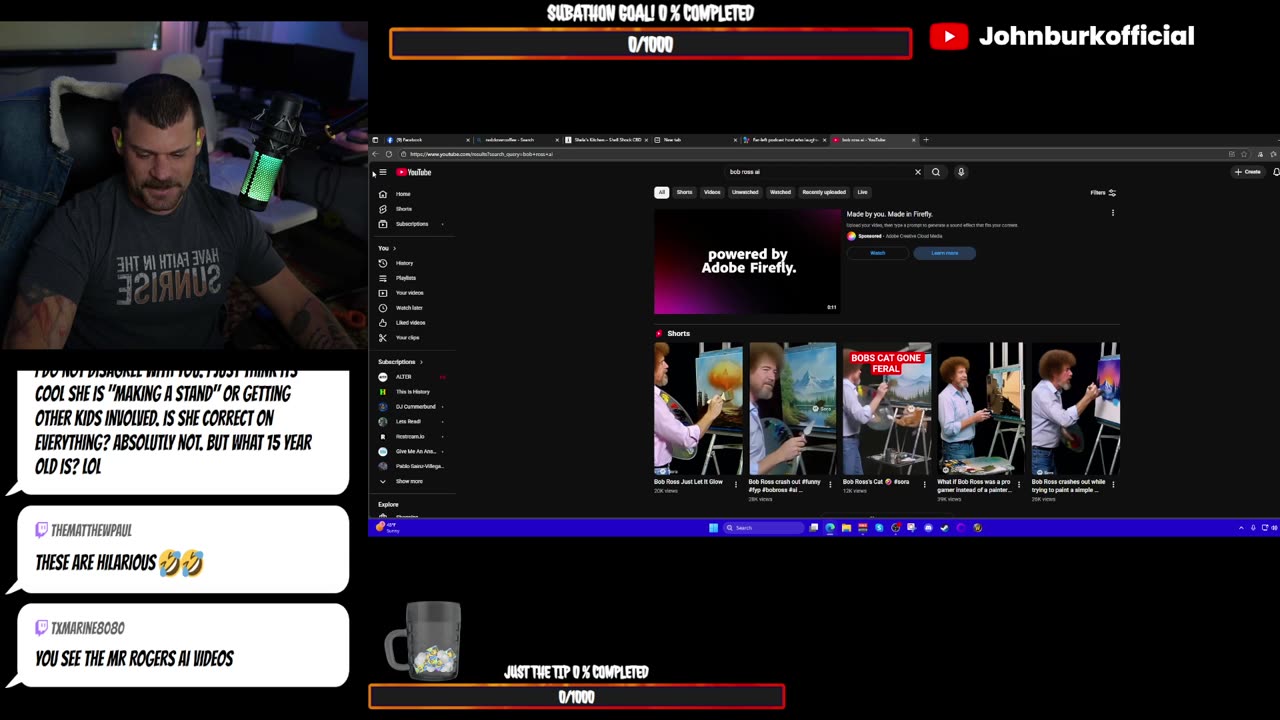Open What if Bob Ross was a pro gamer short
The image size is (1280, 720).
[980, 409]
